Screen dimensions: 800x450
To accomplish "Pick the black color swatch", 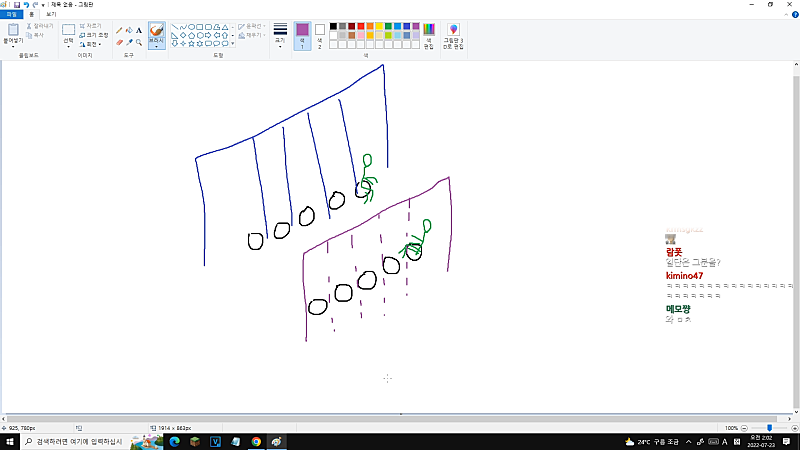I will pos(333,27).
